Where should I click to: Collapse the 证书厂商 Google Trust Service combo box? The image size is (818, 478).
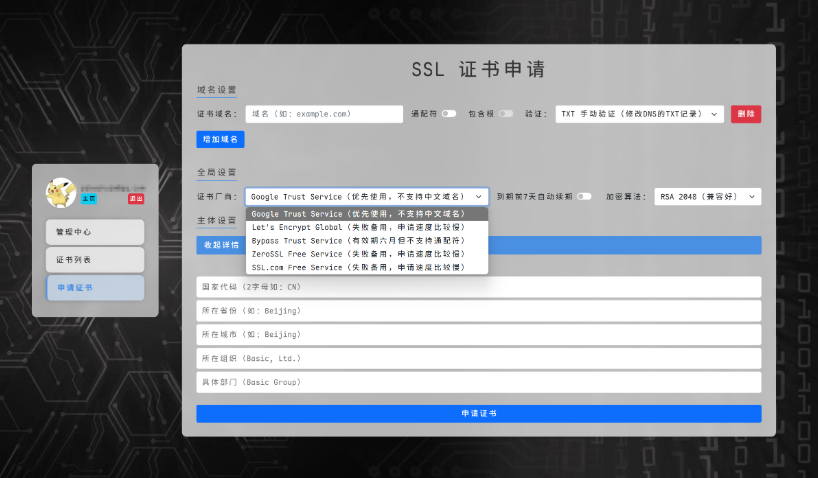pyautogui.click(x=367, y=197)
